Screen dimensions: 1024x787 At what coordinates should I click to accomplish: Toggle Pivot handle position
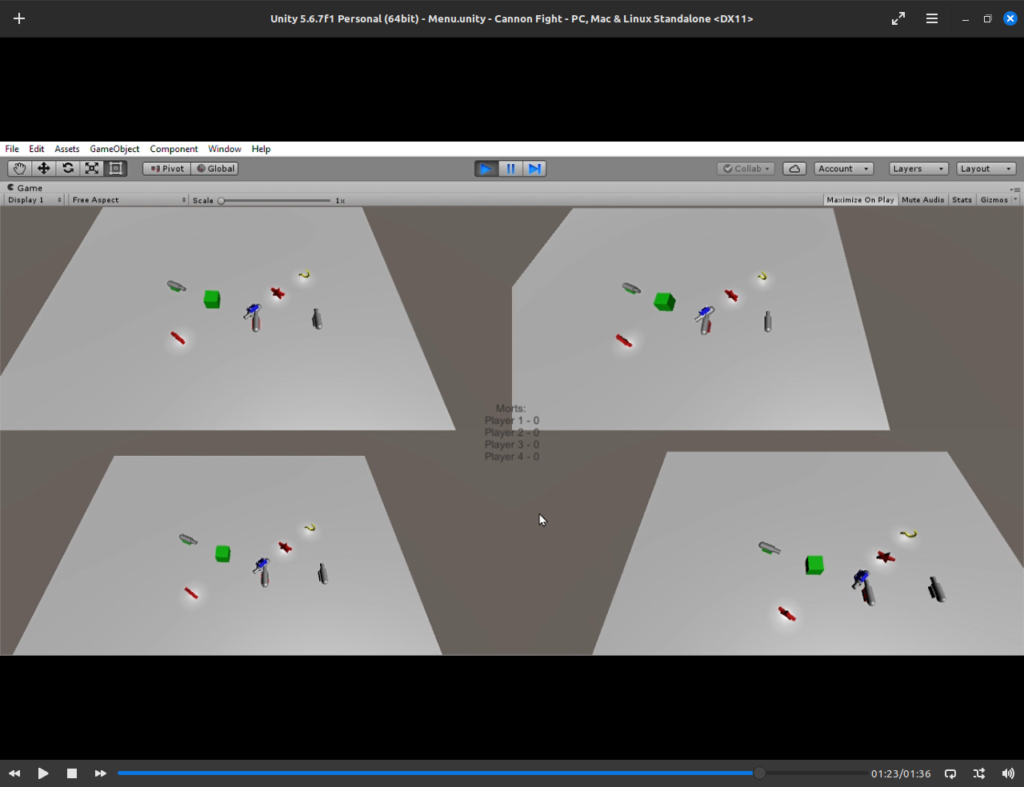[x=166, y=169]
